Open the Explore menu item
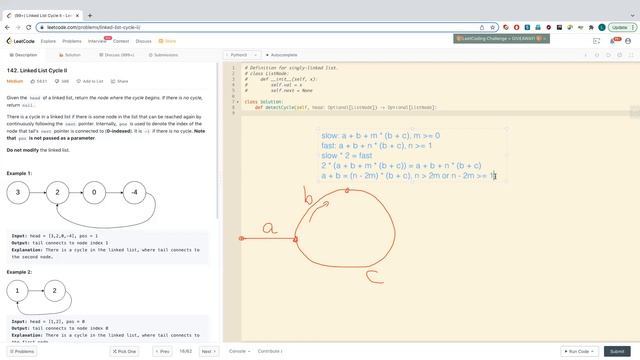The height and width of the screenshot is (360, 640). pyautogui.click(x=48, y=41)
